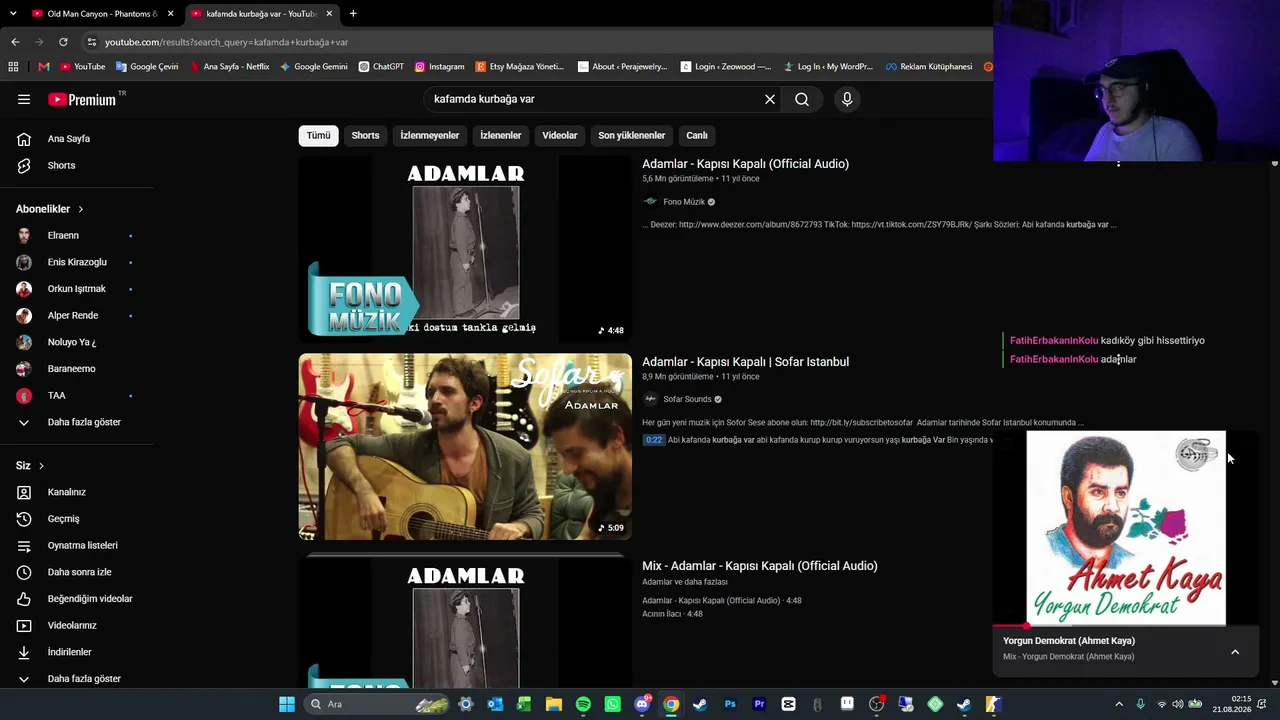1280x720 pixels.
Task: Submit search with the magnifier icon
Action: (802, 99)
